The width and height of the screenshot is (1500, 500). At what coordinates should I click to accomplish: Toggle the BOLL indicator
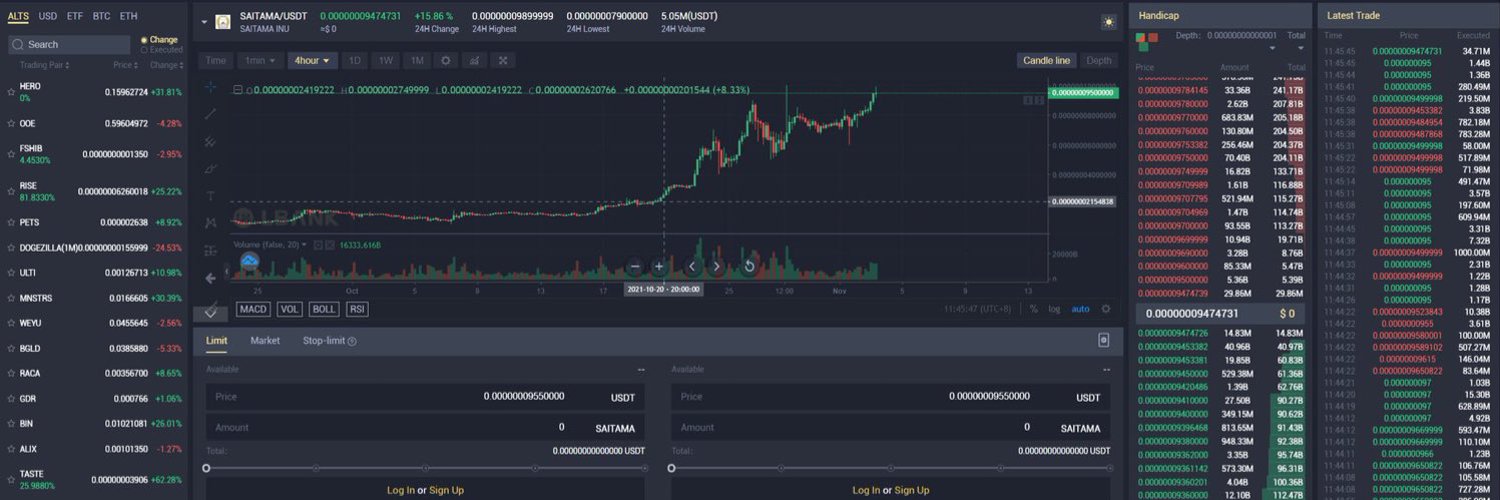[x=324, y=309]
